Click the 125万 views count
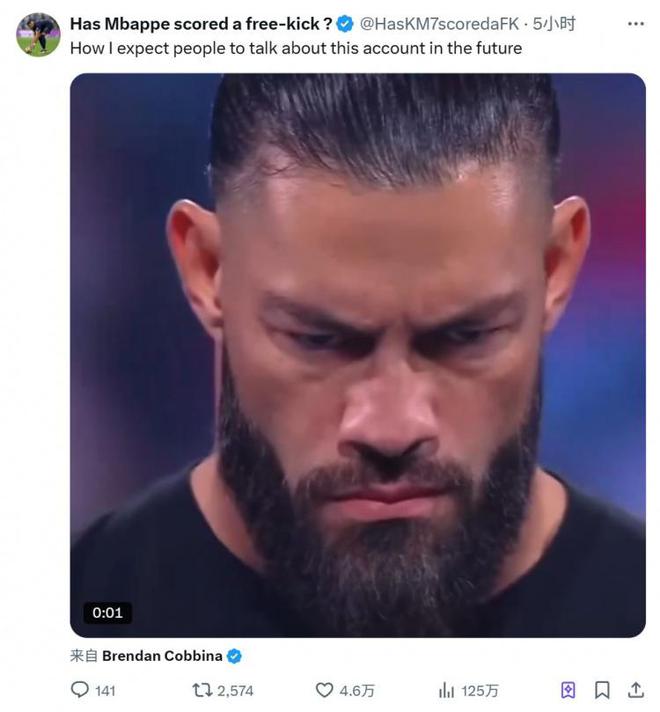660x712 pixels. click(x=481, y=690)
